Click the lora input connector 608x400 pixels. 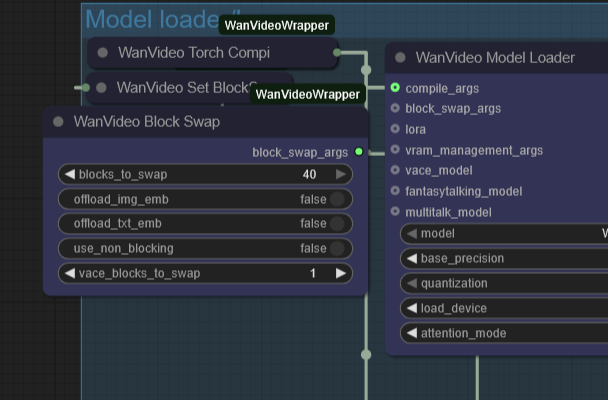point(395,128)
